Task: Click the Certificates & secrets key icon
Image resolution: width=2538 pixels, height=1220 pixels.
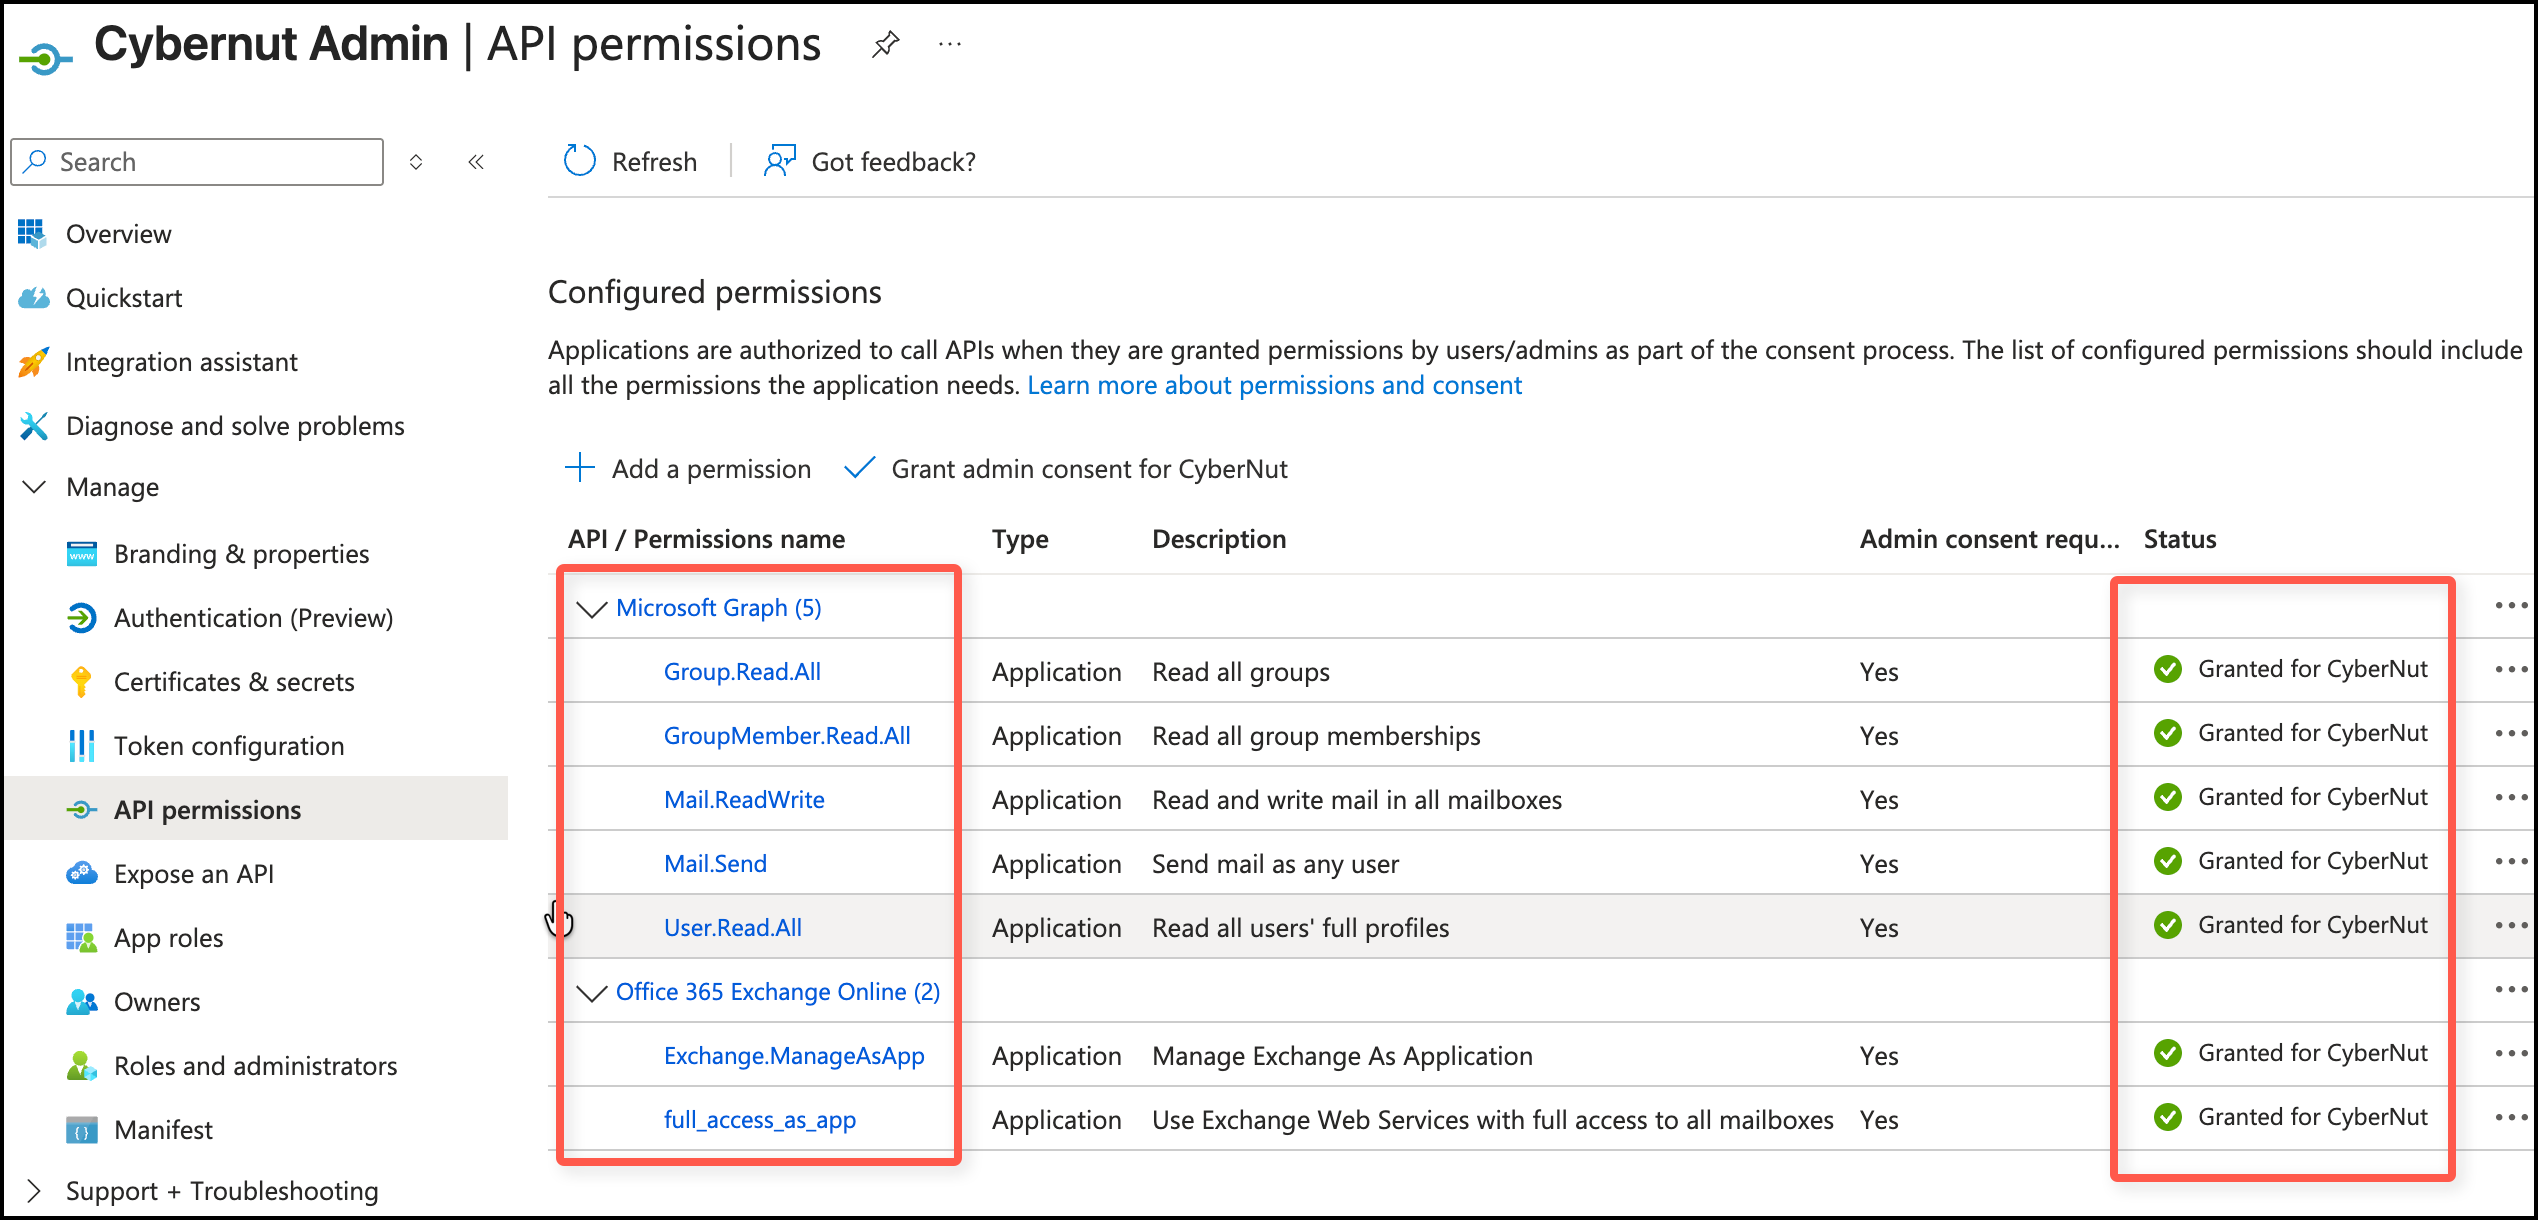Action: click(x=82, y=682)
